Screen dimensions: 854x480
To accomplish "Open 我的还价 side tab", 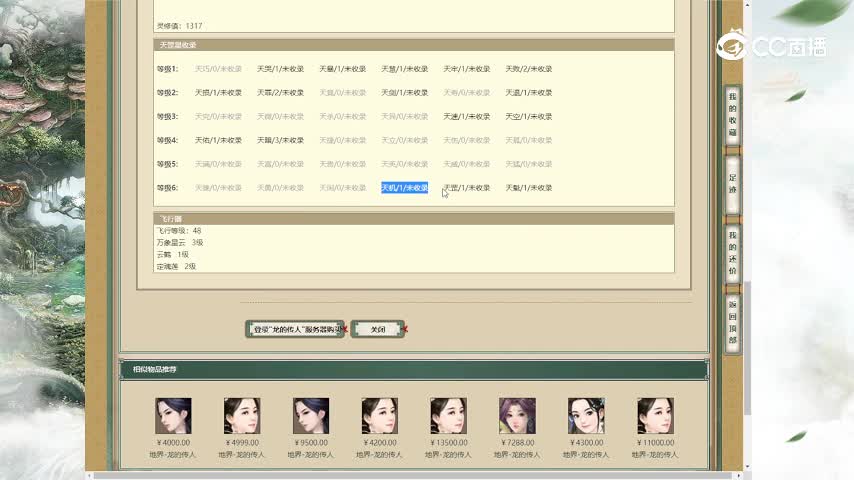I will tap(732, 251).
